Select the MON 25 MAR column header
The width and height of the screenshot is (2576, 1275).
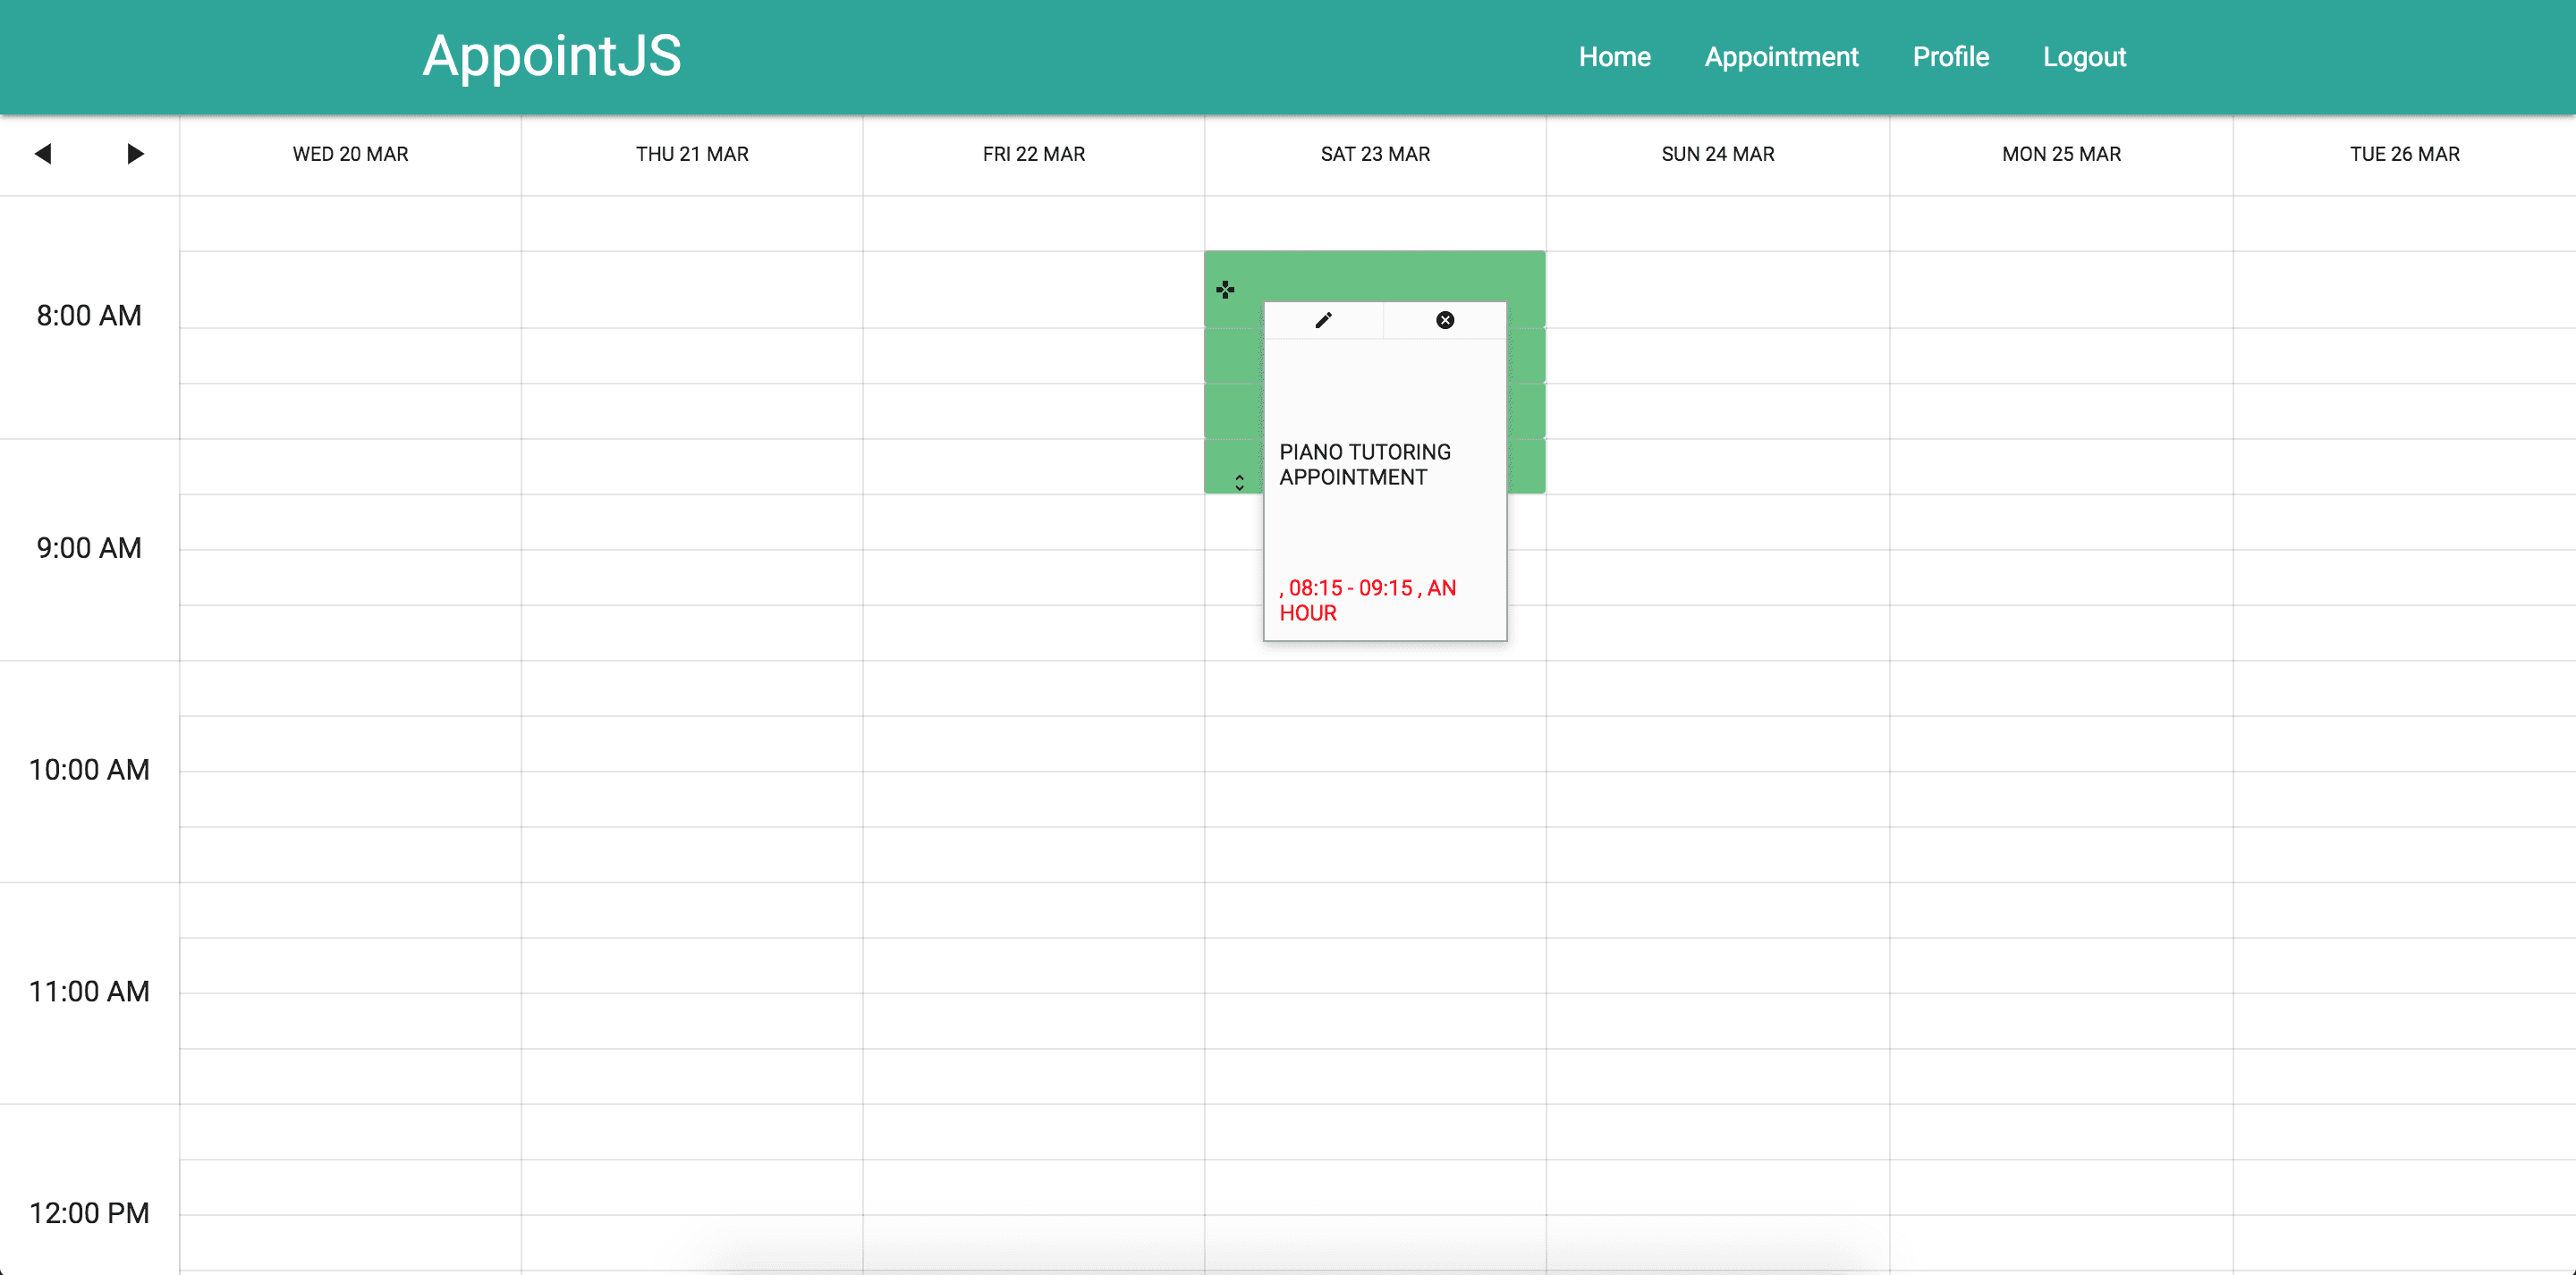(x=2061, y=154)
